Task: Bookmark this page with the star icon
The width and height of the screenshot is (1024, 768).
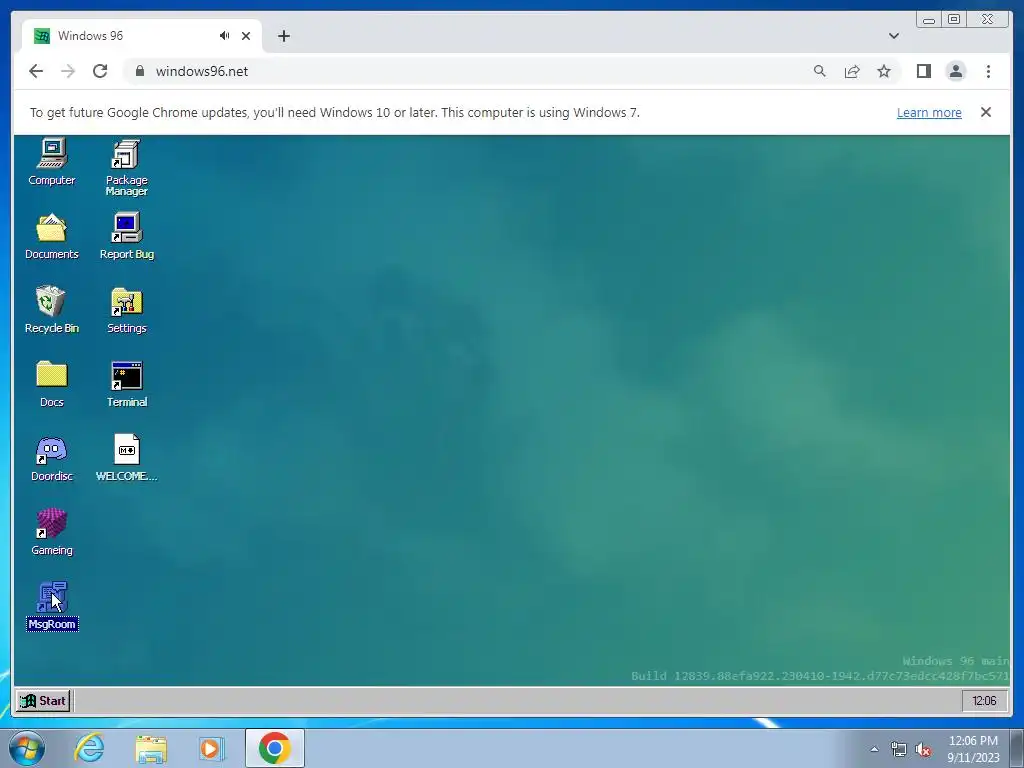Action: (884, 71)
